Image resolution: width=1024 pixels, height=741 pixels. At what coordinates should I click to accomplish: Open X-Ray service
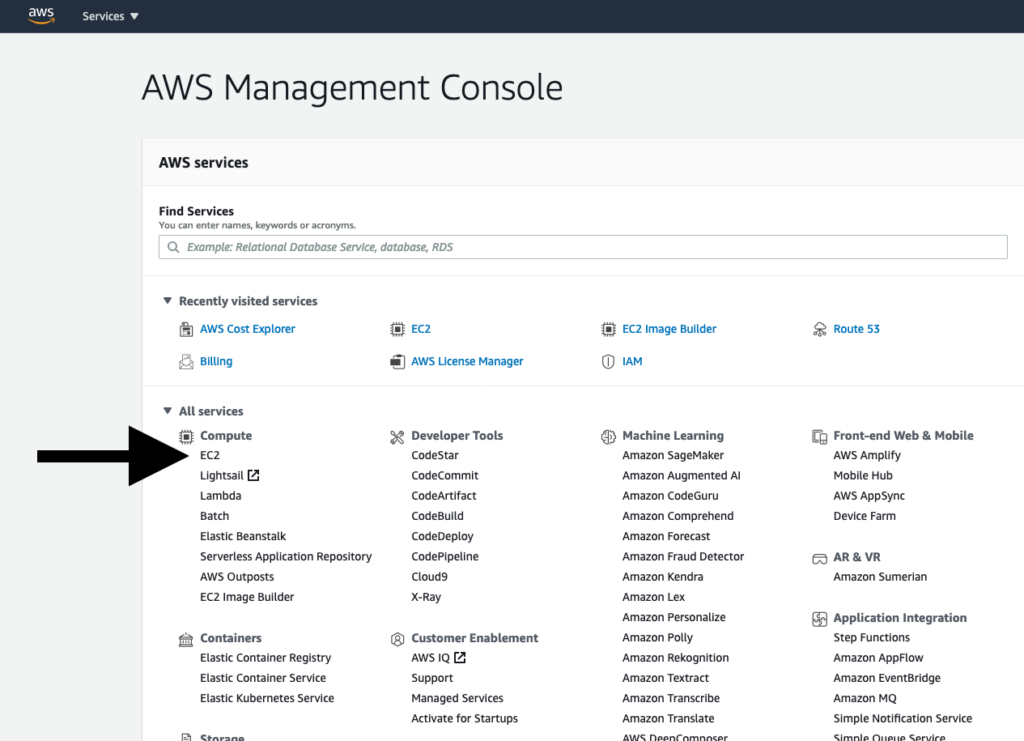[426, 597]
